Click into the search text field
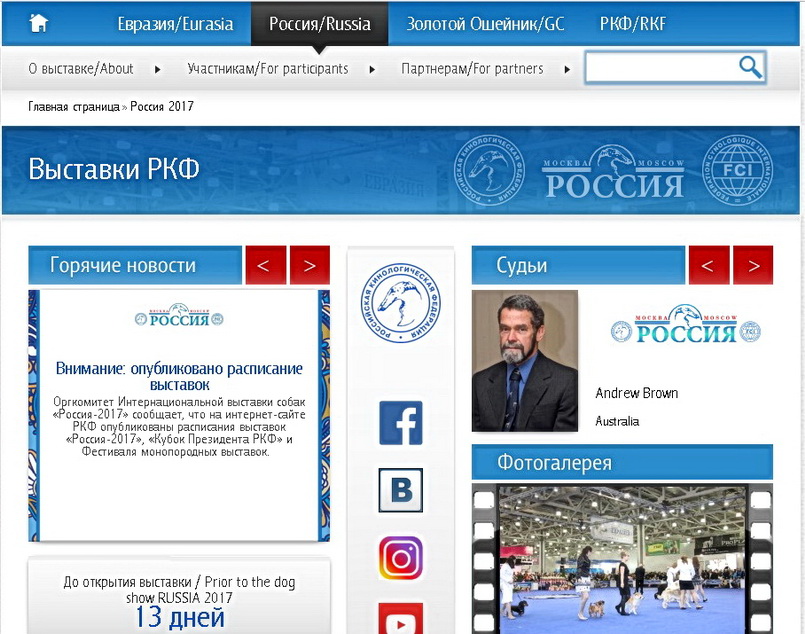 661,67
